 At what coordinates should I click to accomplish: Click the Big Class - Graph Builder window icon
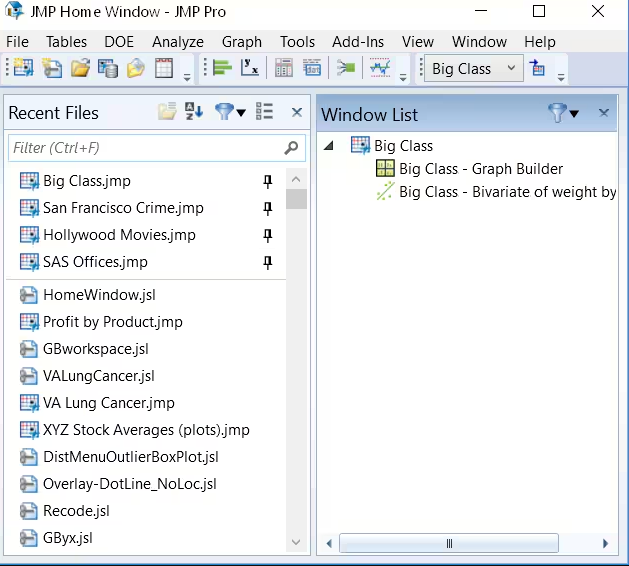coord(385,168)
